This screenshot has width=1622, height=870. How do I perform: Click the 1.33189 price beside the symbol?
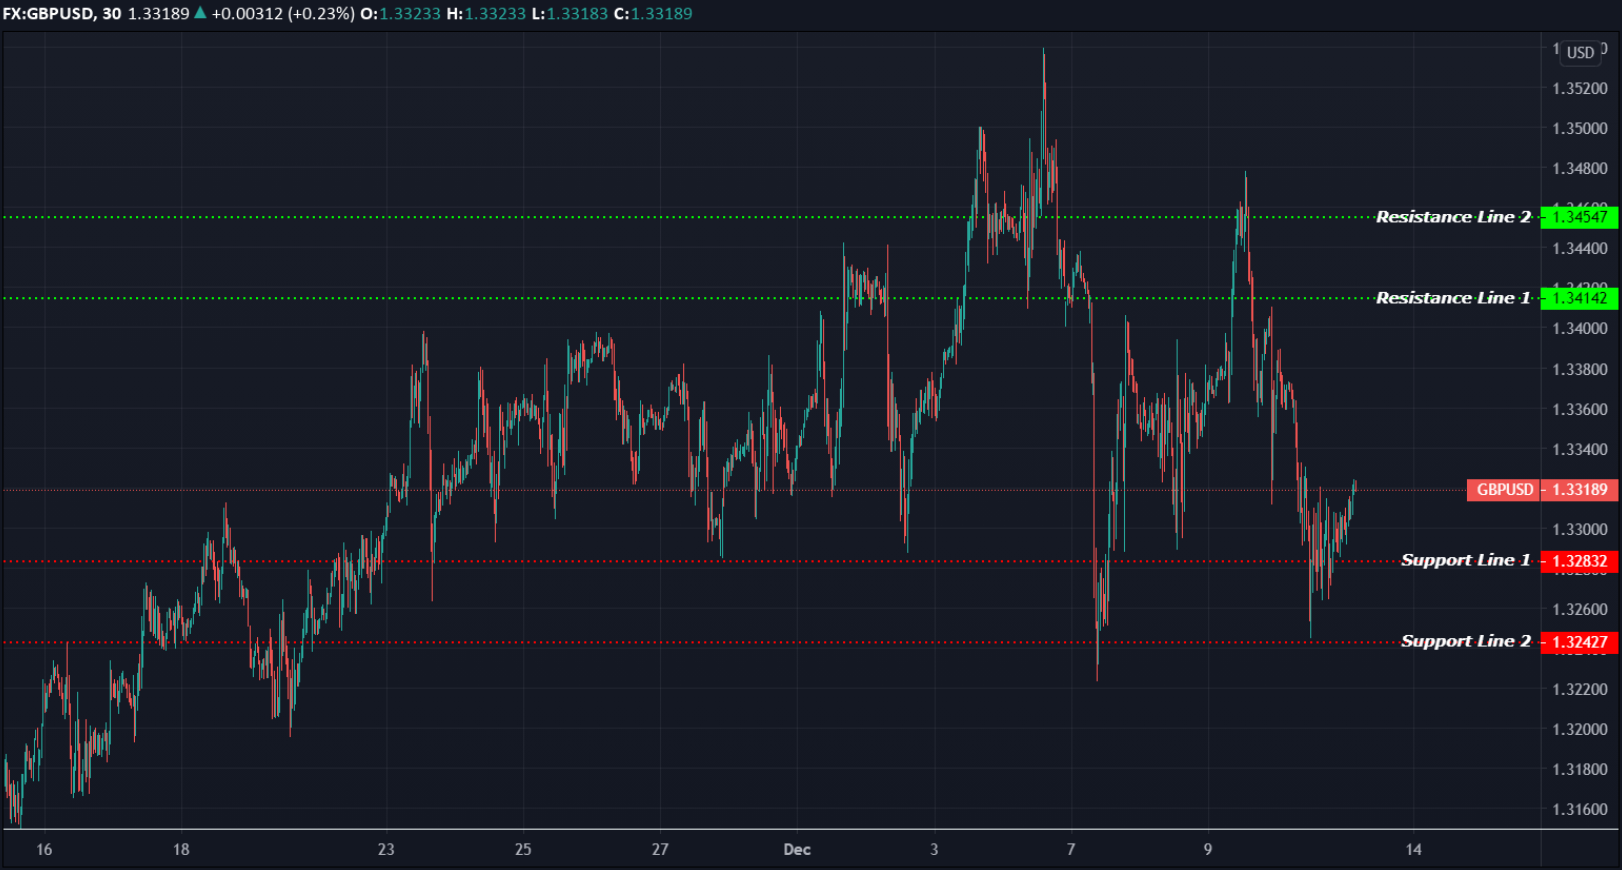click(158, 14)
